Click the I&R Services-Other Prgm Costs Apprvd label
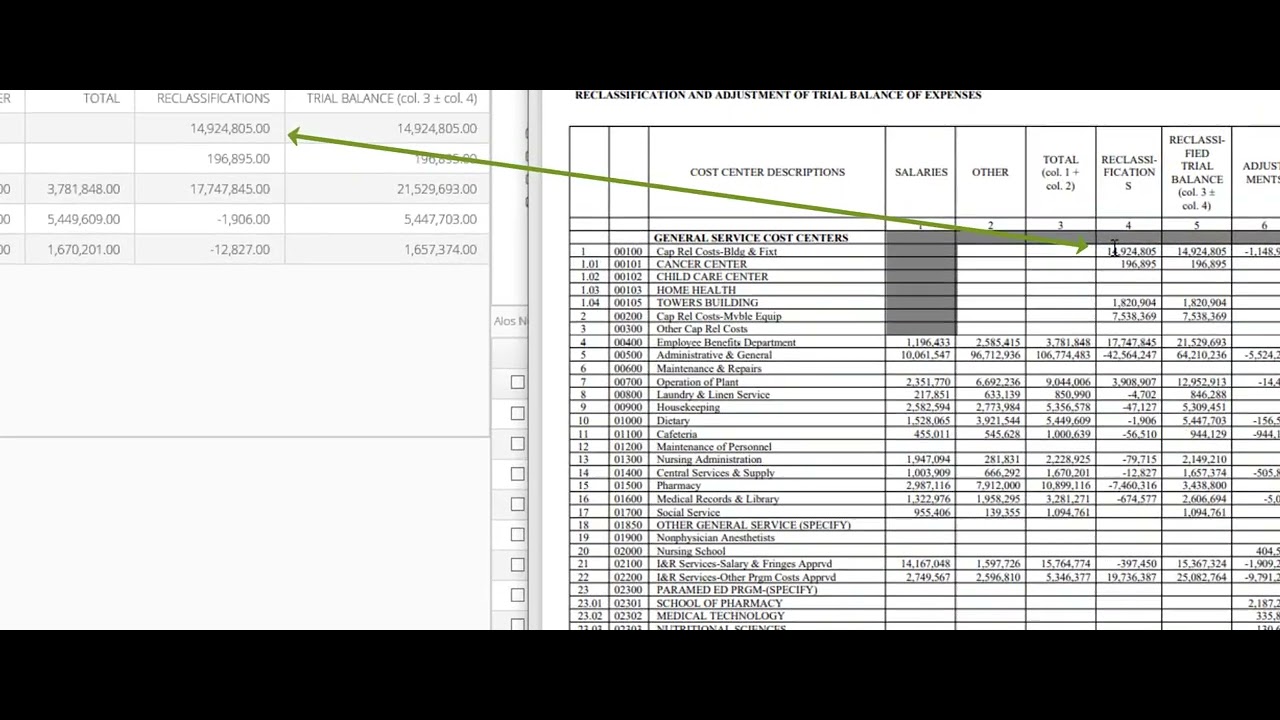The width and height of the screenshot is (1280, 720). pos(746,577)
